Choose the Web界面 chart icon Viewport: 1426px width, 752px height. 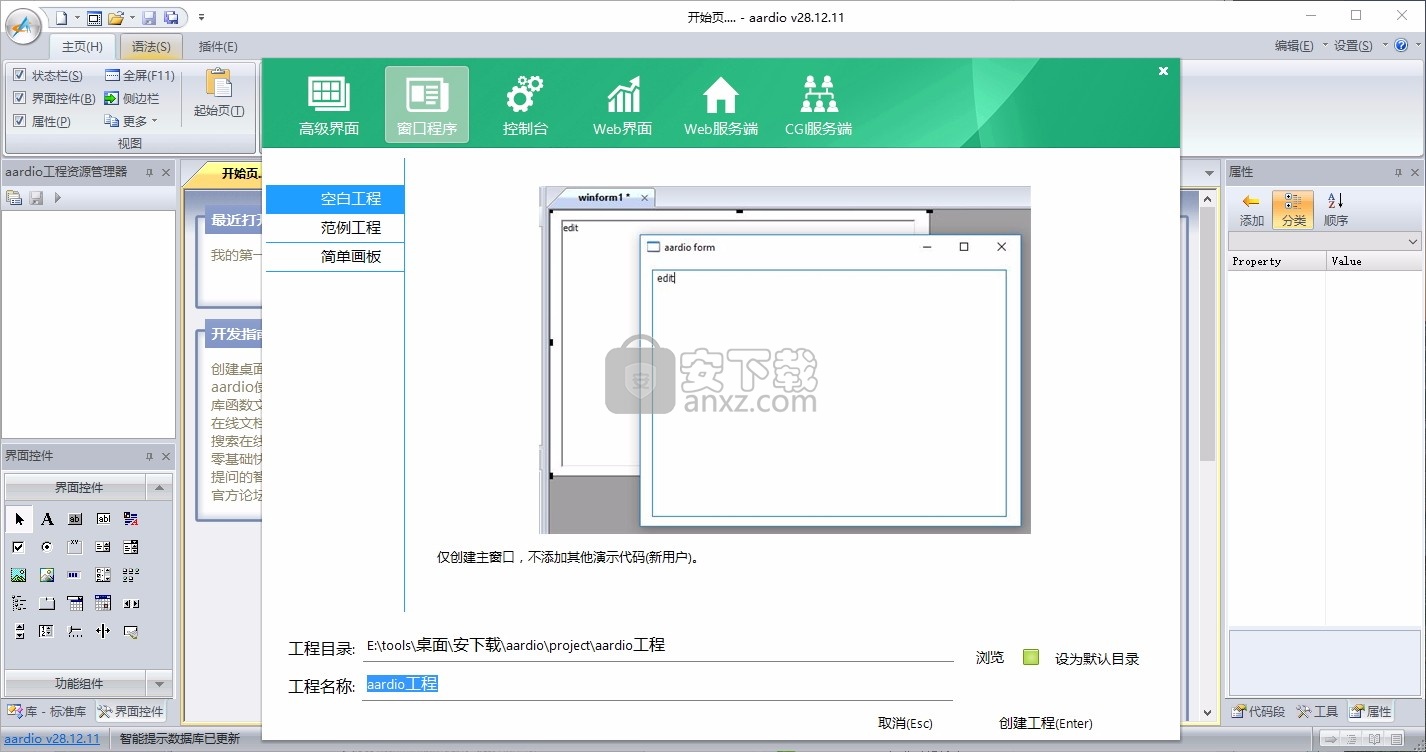[x=623, y=104]
